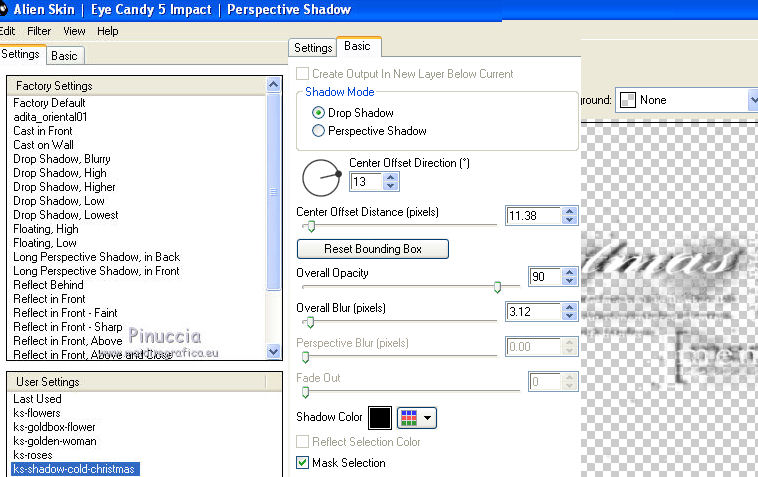This screenshot has height=477, width=758.
Task: Click Center Offset Direction input field
Action: click(367, 182)
